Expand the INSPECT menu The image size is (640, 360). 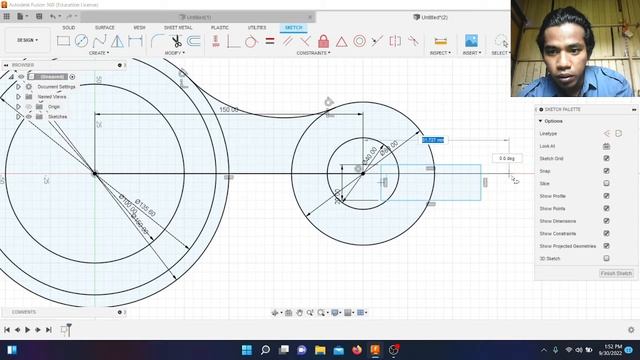click(440, 53)
